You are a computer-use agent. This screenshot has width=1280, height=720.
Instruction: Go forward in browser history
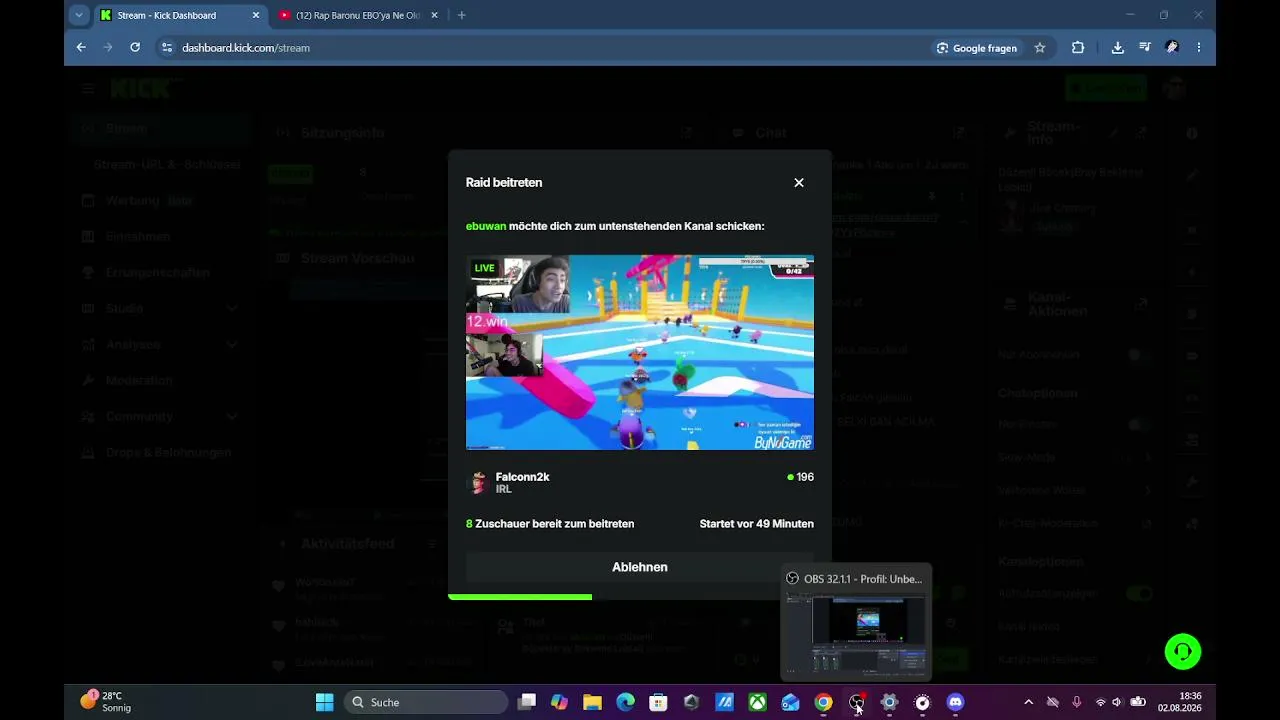pyautogui.click(x=108, y=47)
